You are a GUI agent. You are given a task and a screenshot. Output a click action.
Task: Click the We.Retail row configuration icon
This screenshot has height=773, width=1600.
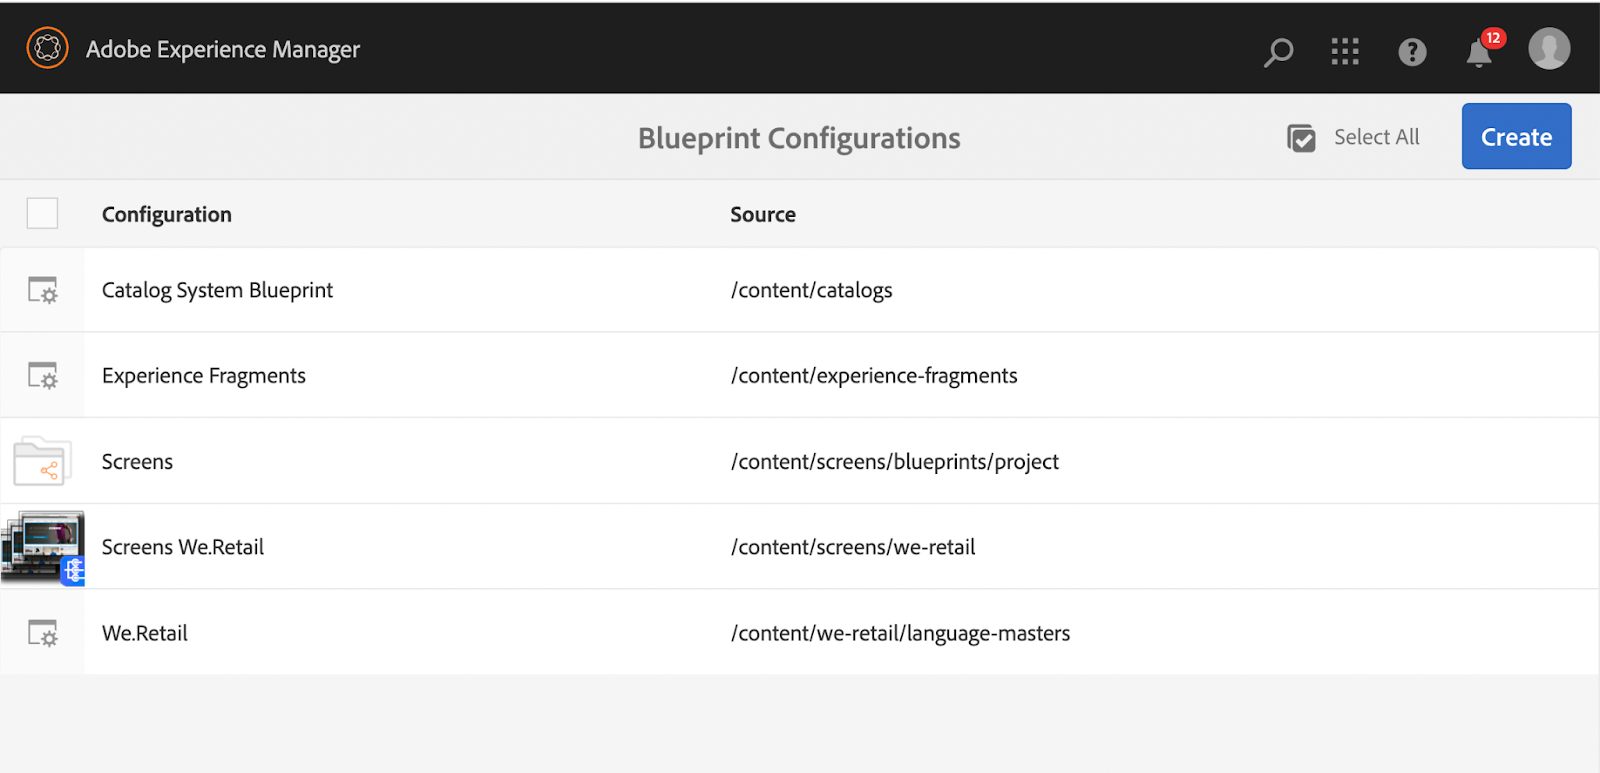click(42, 633)
